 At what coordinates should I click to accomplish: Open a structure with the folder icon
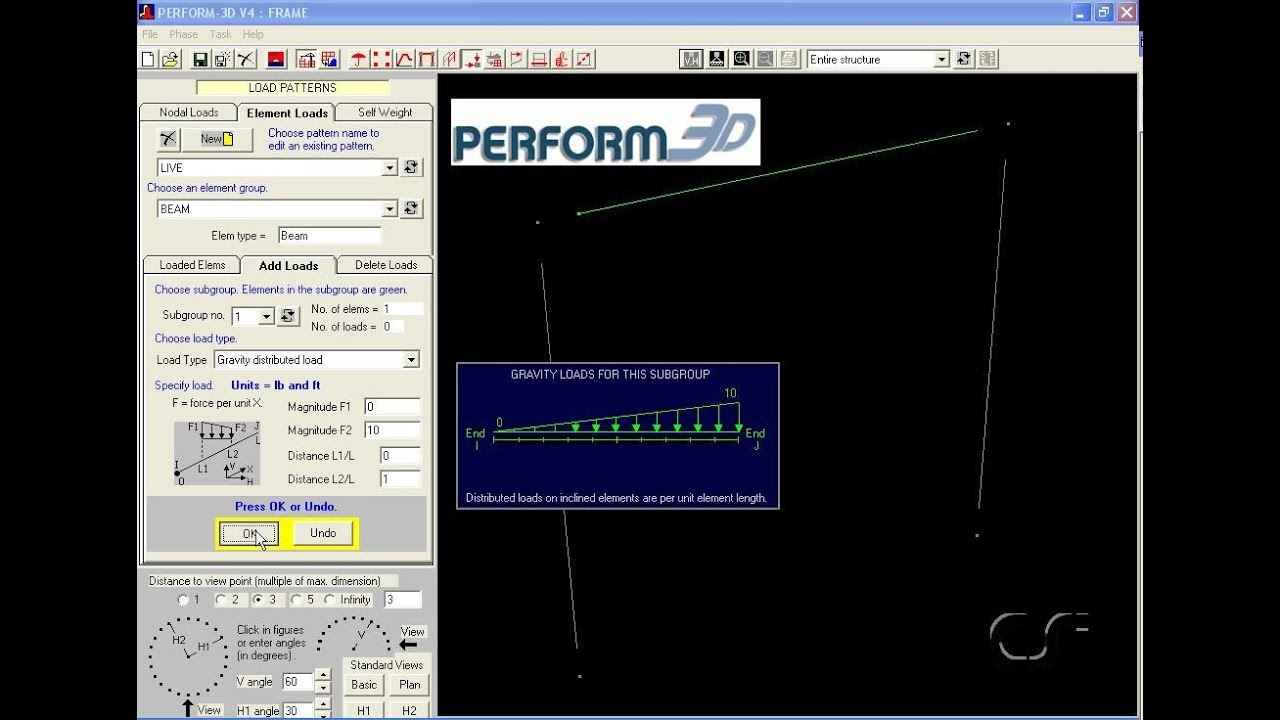pyautogui.click(x=170, y=60)
